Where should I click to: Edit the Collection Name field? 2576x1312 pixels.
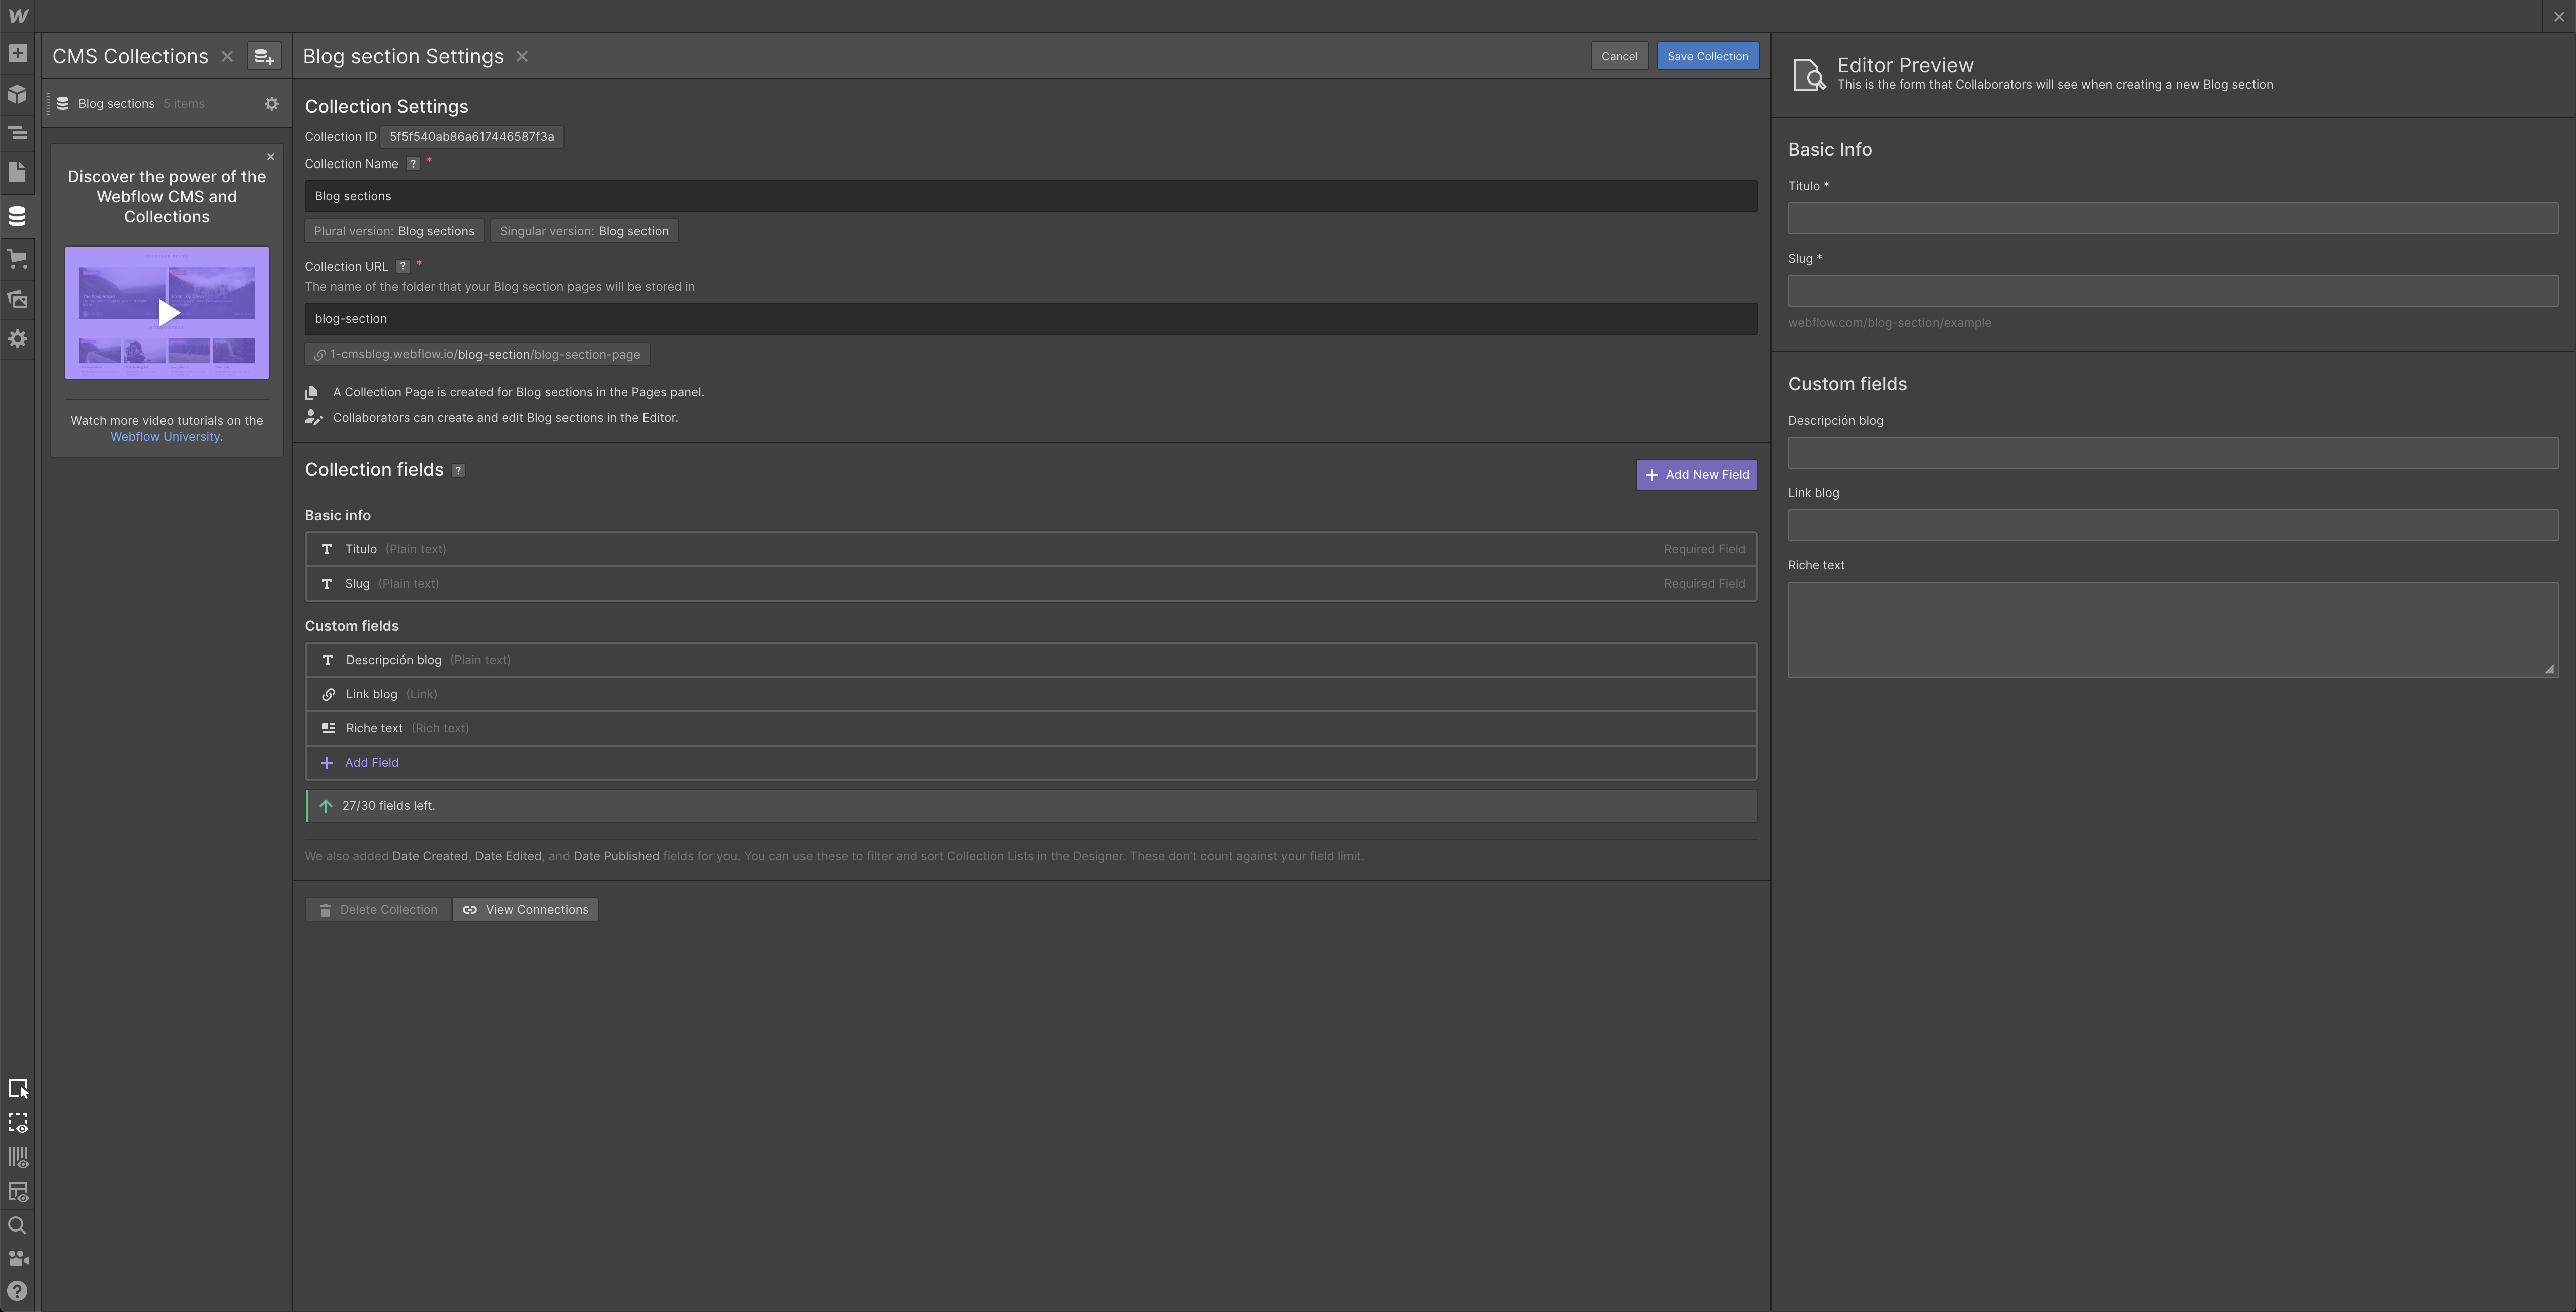(1031, 196)
